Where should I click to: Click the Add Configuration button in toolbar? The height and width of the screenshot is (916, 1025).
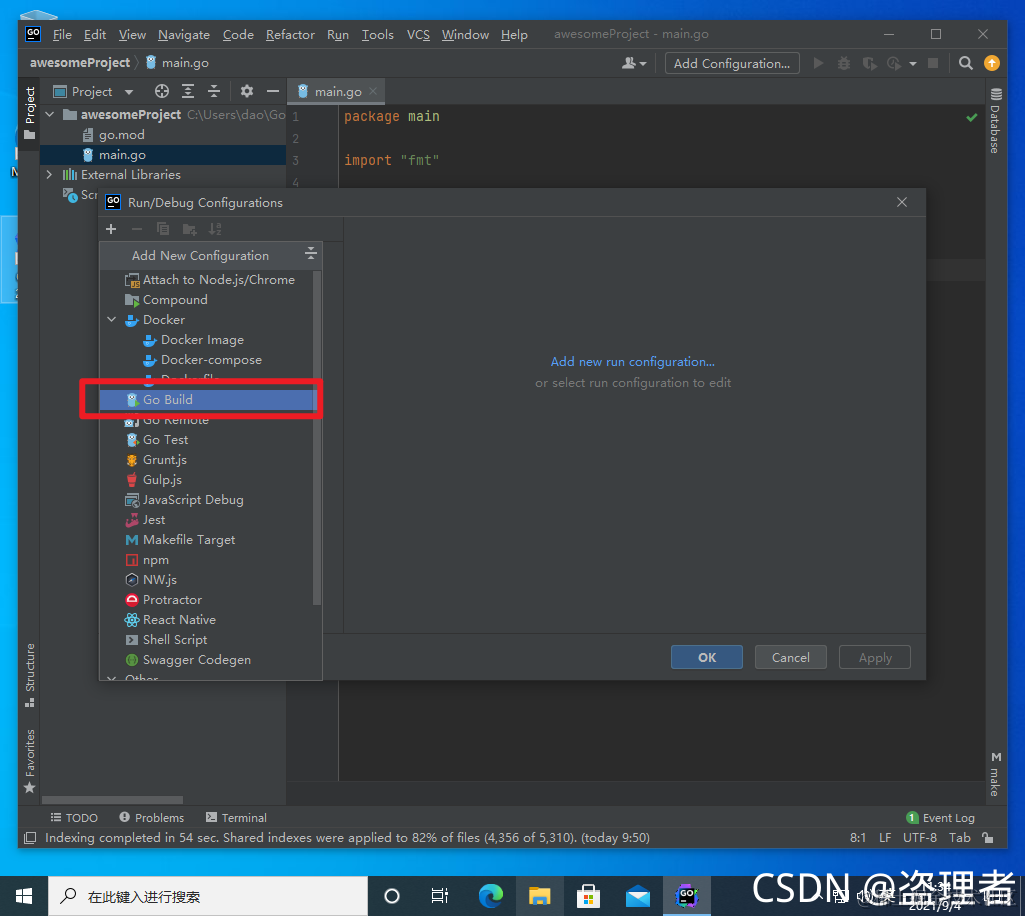[732, 63]
